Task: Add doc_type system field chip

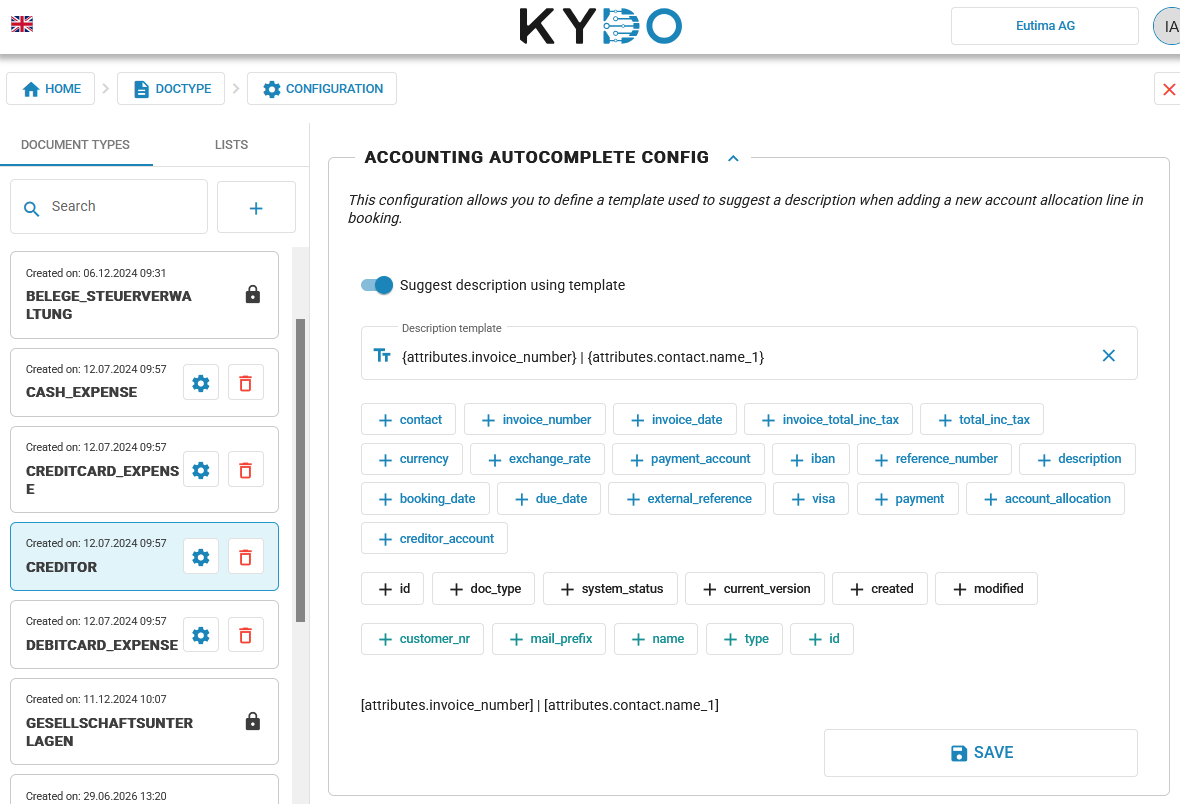Action: click(483, 589)
